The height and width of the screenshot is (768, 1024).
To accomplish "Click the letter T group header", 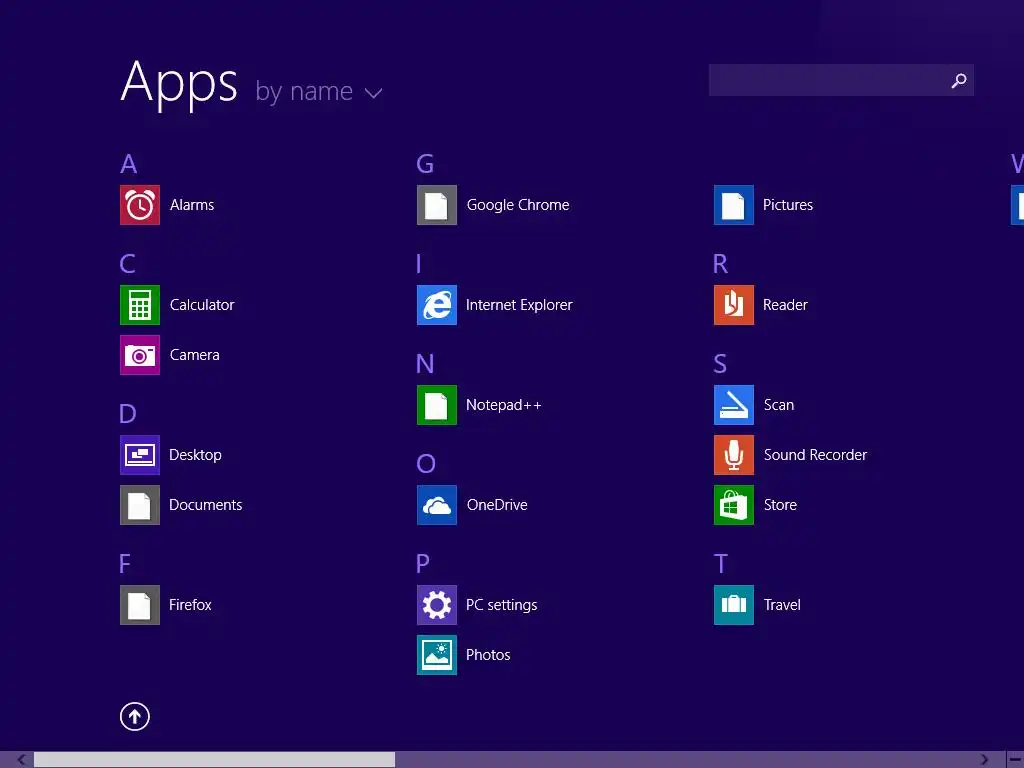I will point(721,564).
